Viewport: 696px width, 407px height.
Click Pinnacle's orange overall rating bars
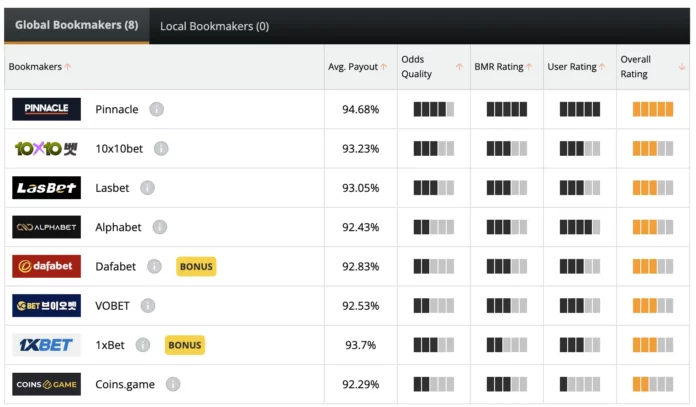[x=653, y=109]
